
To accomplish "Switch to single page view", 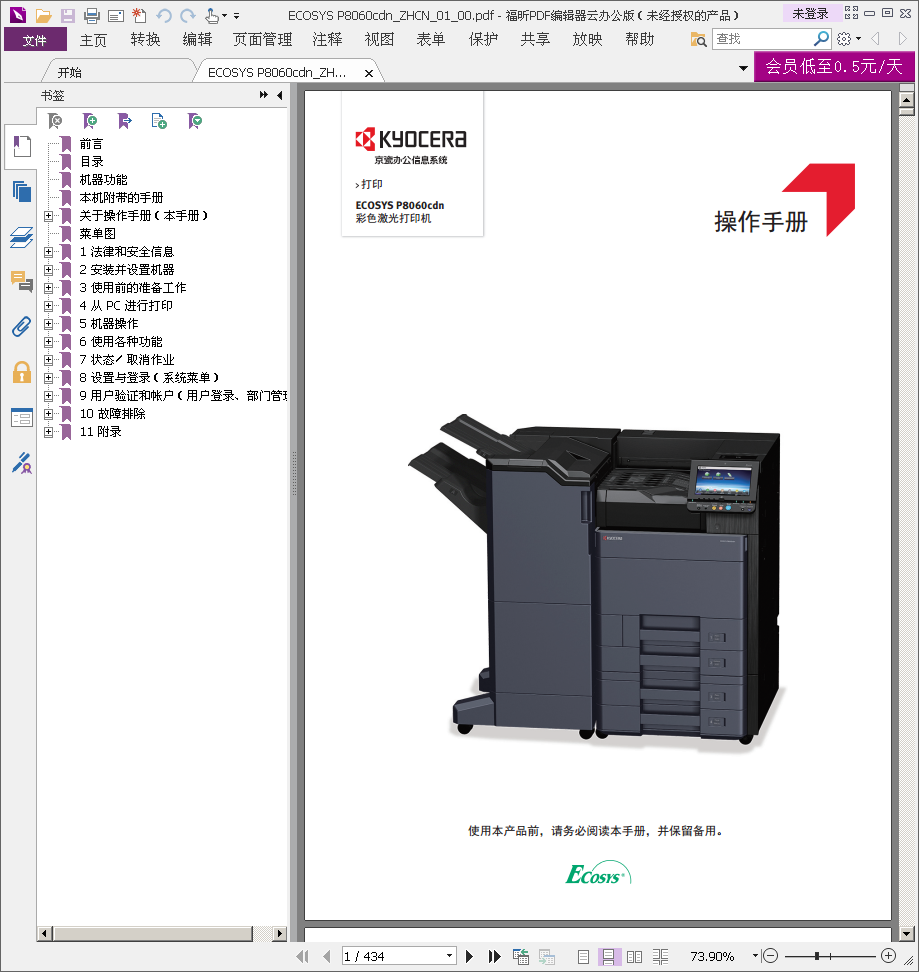I will tap(583, 957).
